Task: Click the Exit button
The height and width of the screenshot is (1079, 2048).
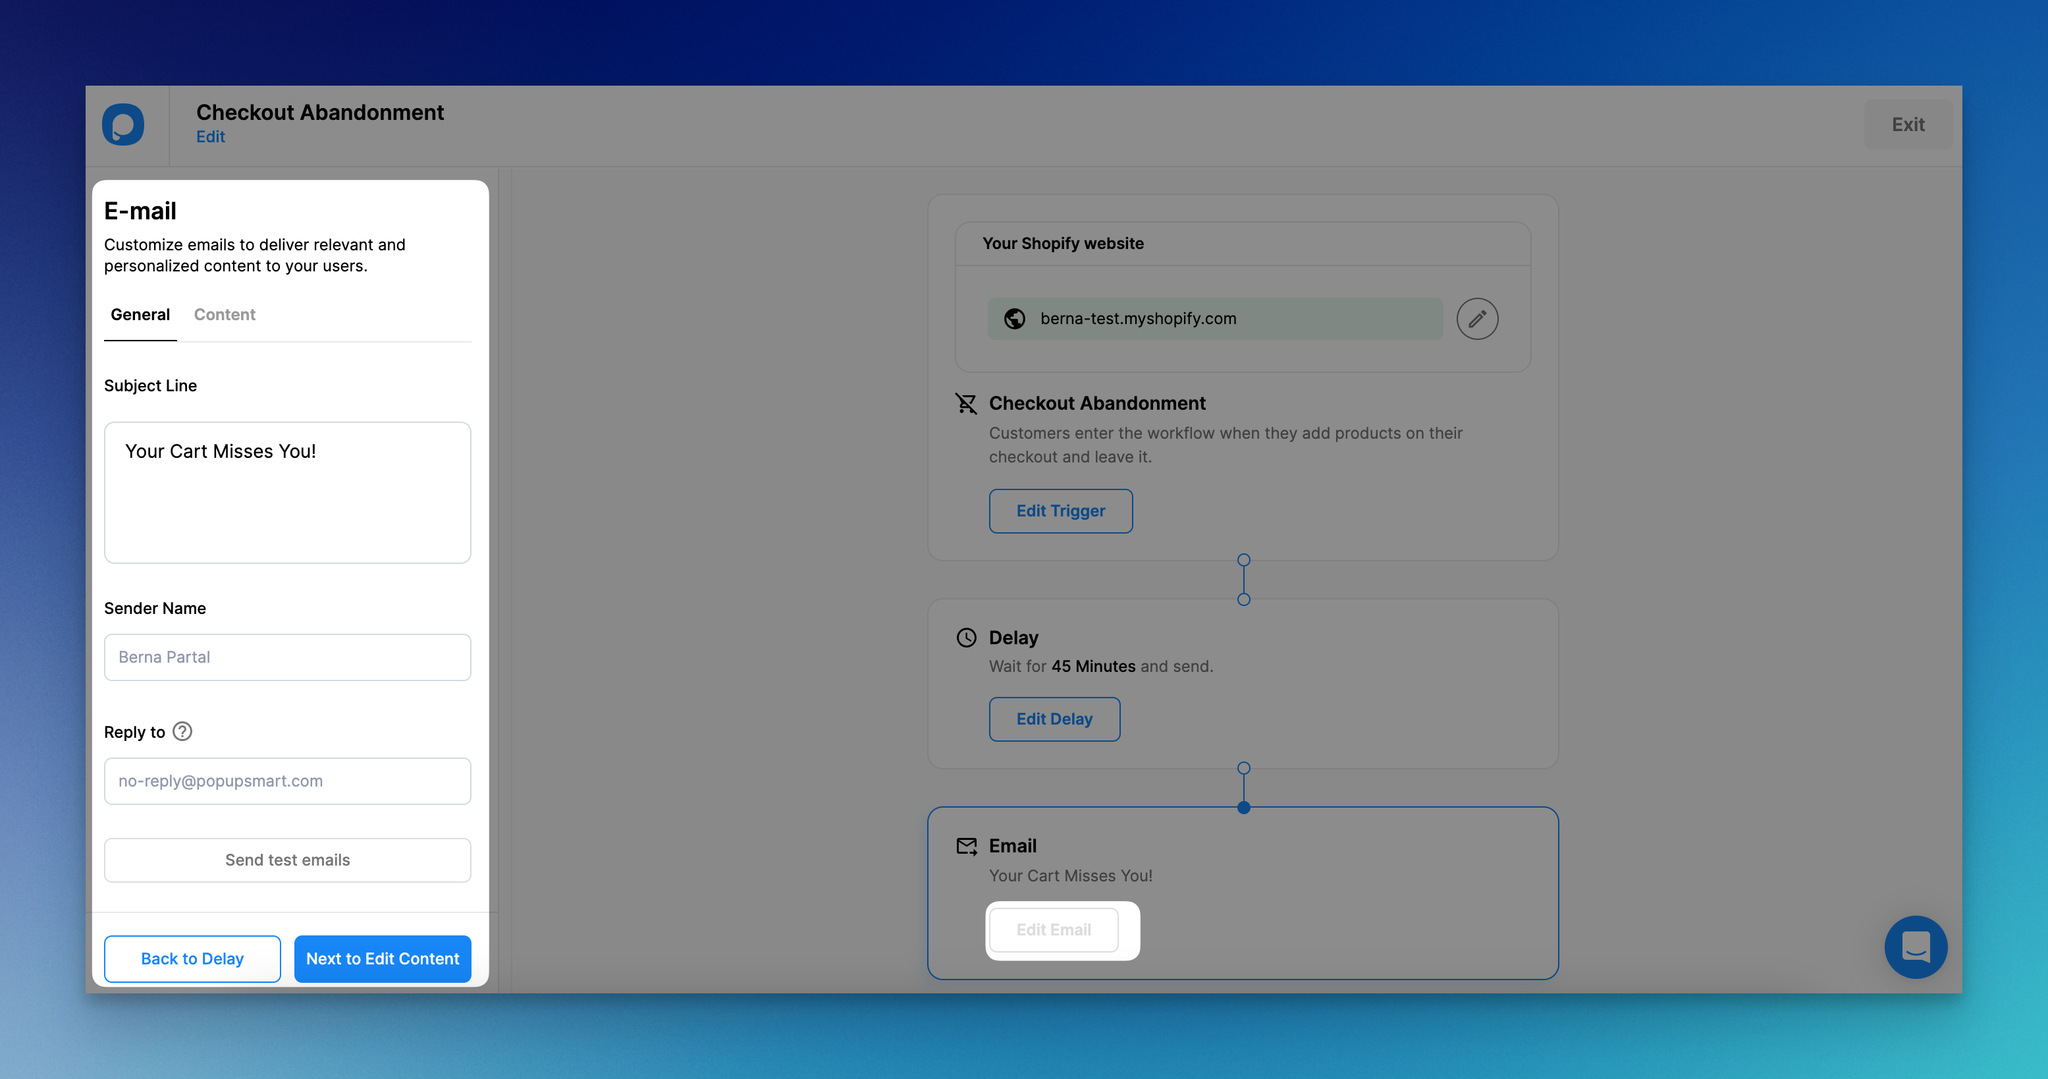Action: [x=1908, y=125]
